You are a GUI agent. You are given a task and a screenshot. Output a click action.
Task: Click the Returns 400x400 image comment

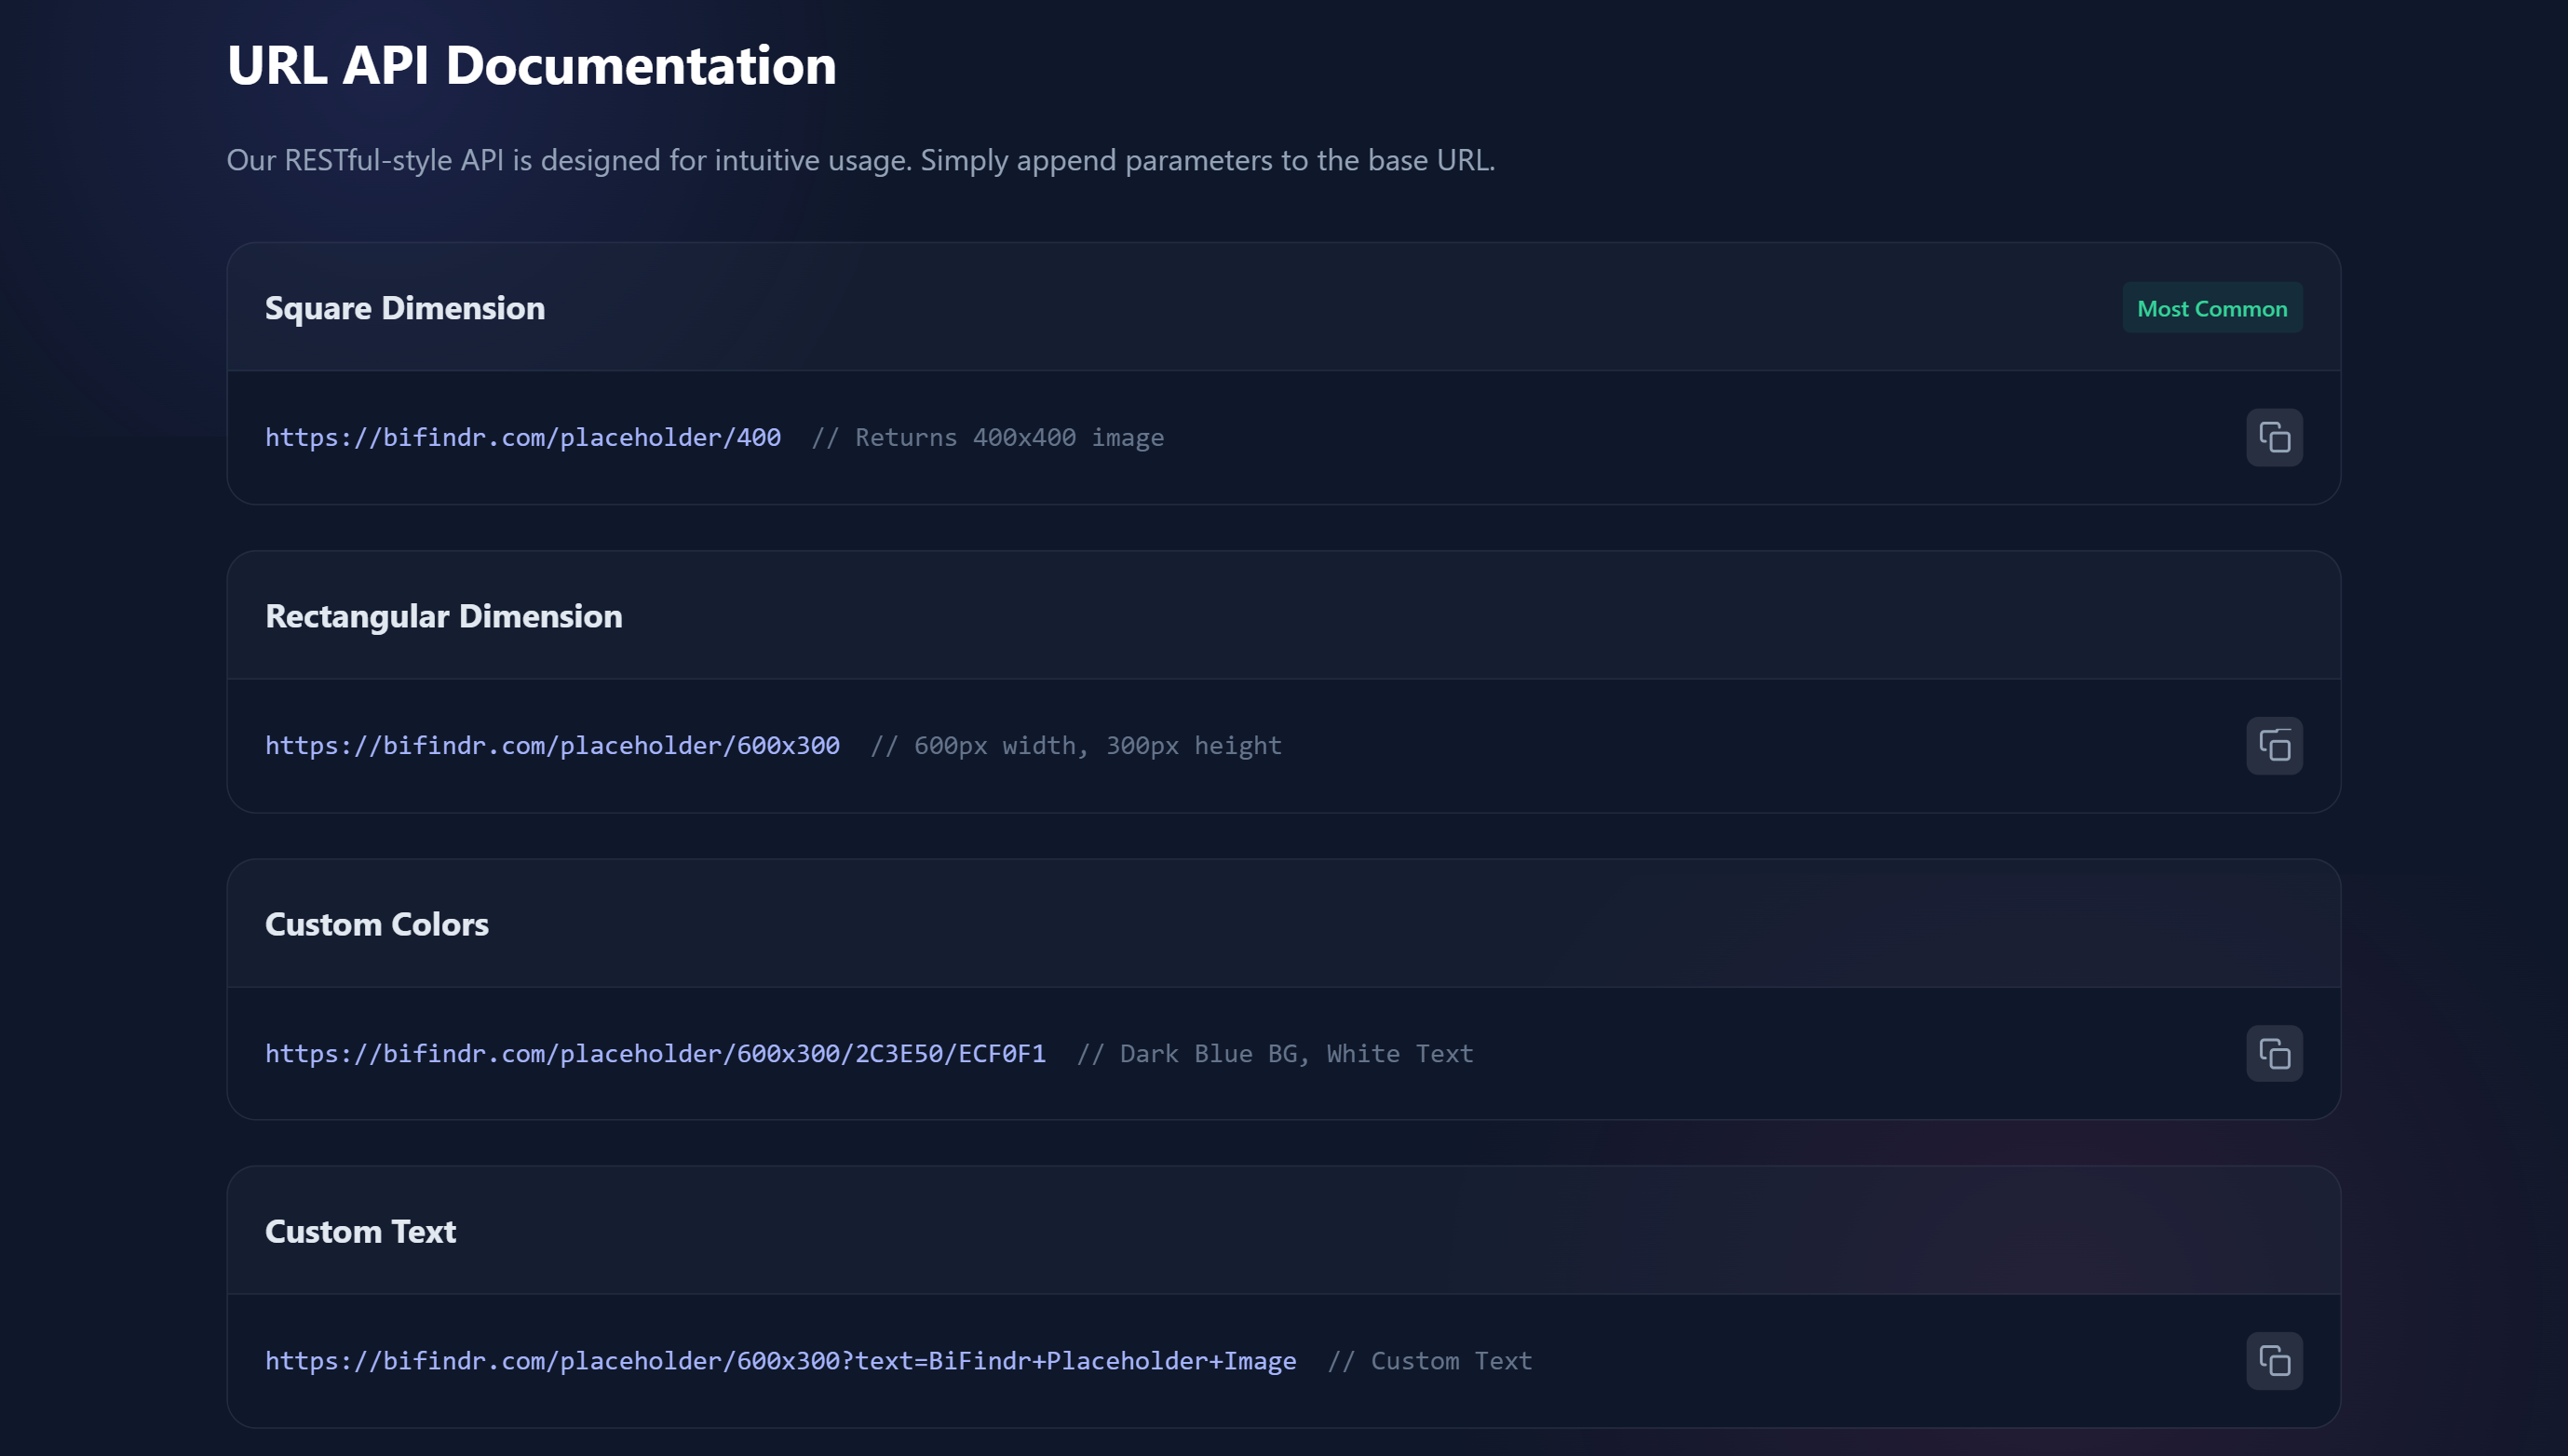pos(989,437)
